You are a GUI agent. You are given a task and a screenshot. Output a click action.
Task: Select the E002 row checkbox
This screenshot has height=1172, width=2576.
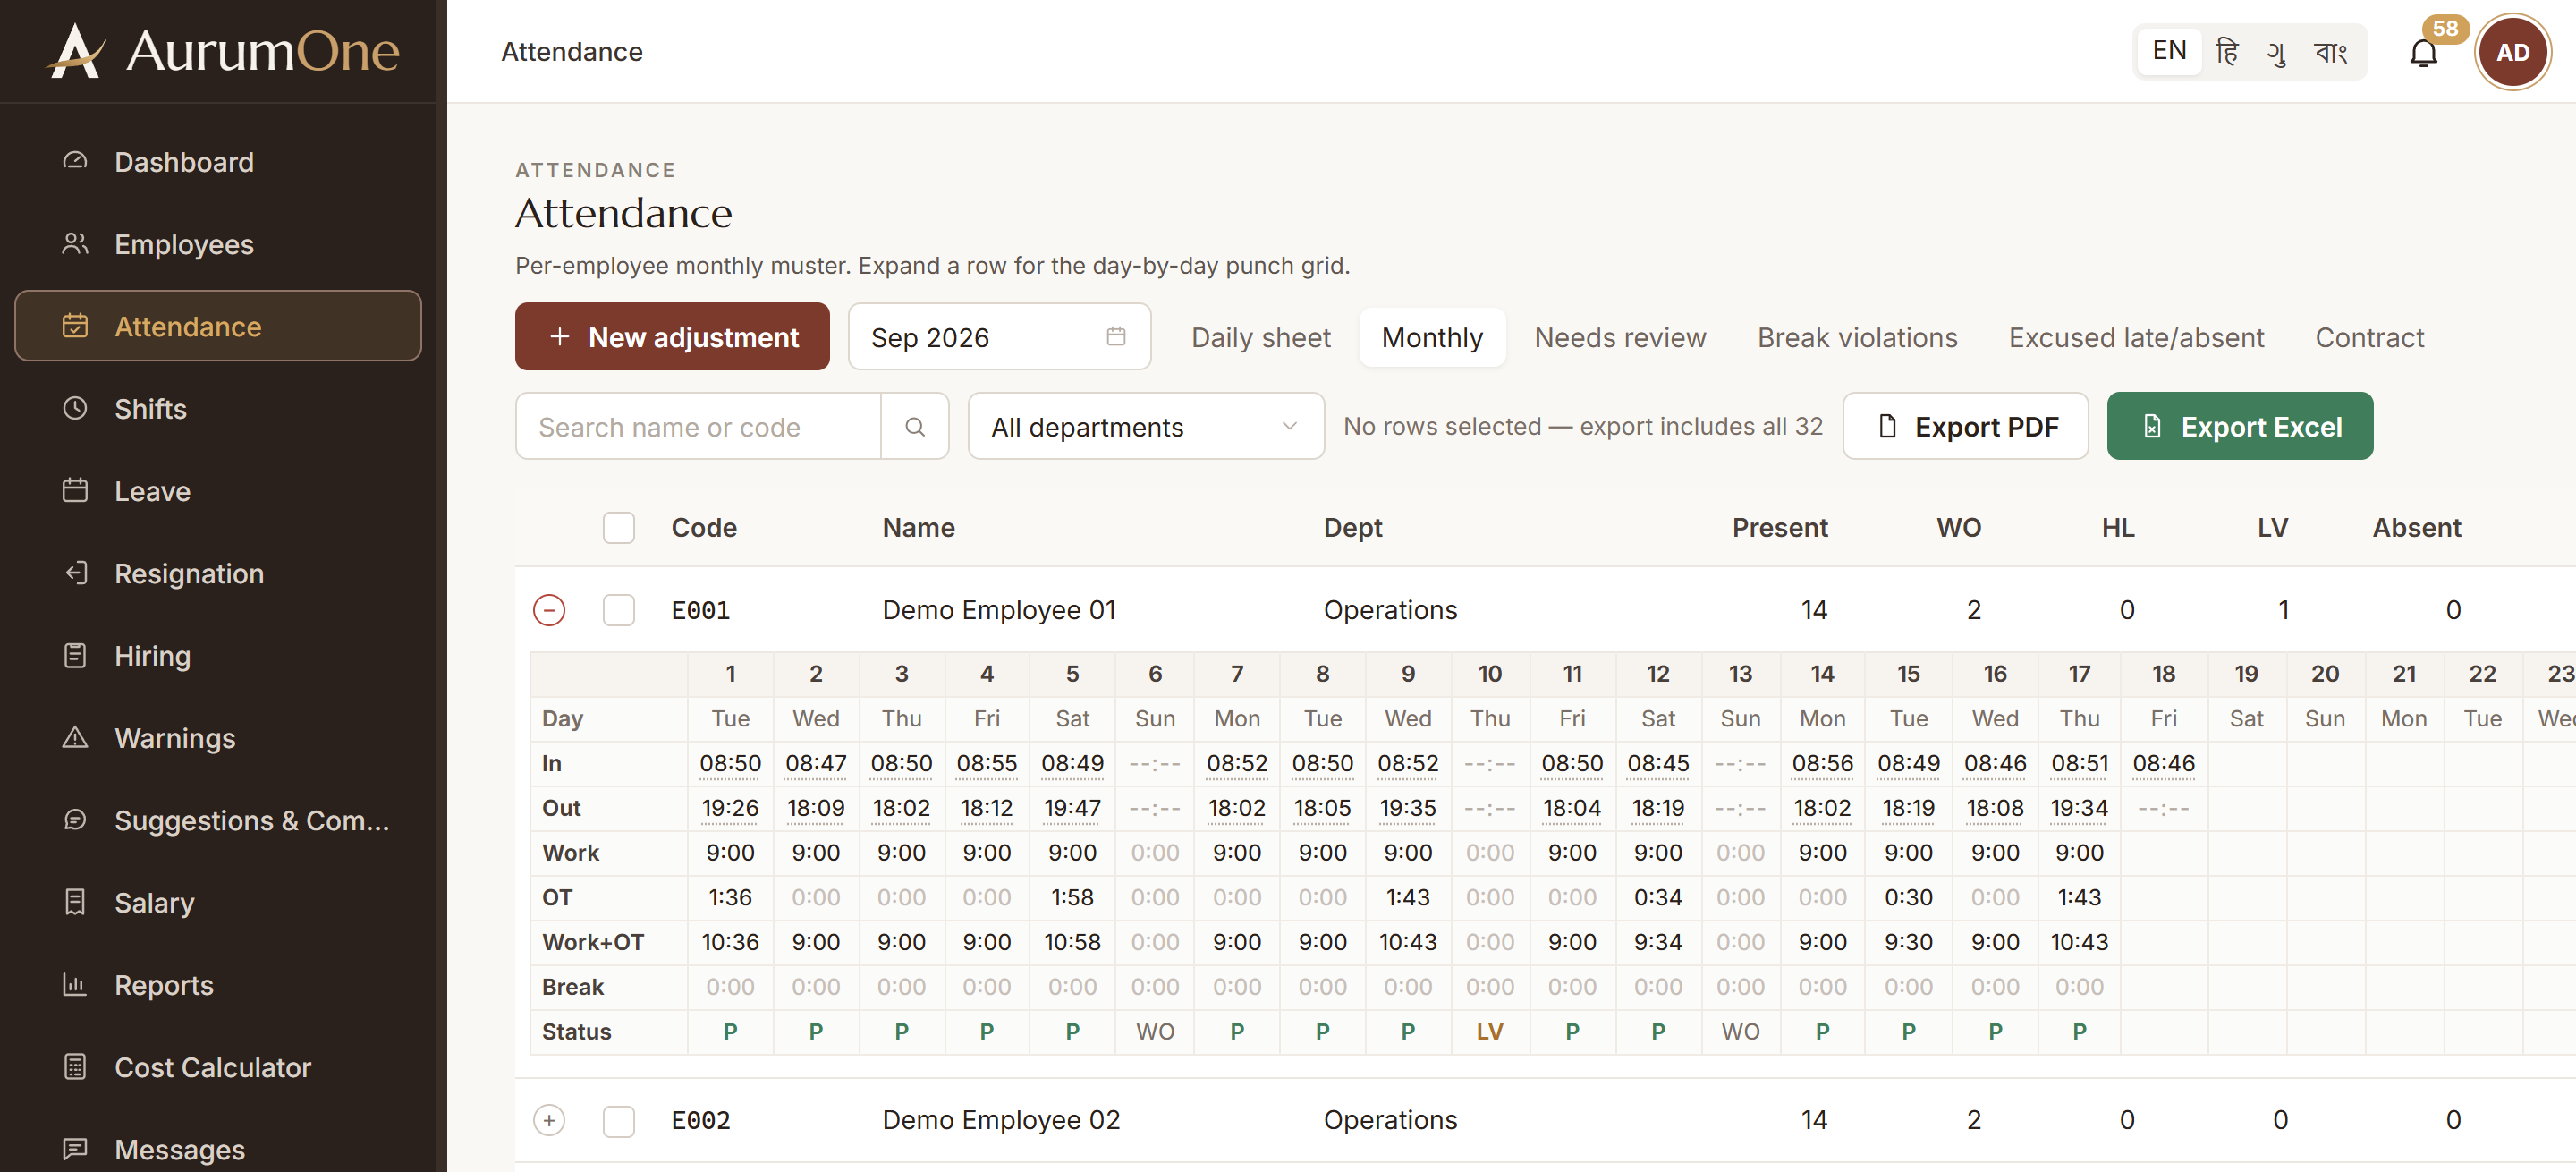click(x=619, y=1120)
